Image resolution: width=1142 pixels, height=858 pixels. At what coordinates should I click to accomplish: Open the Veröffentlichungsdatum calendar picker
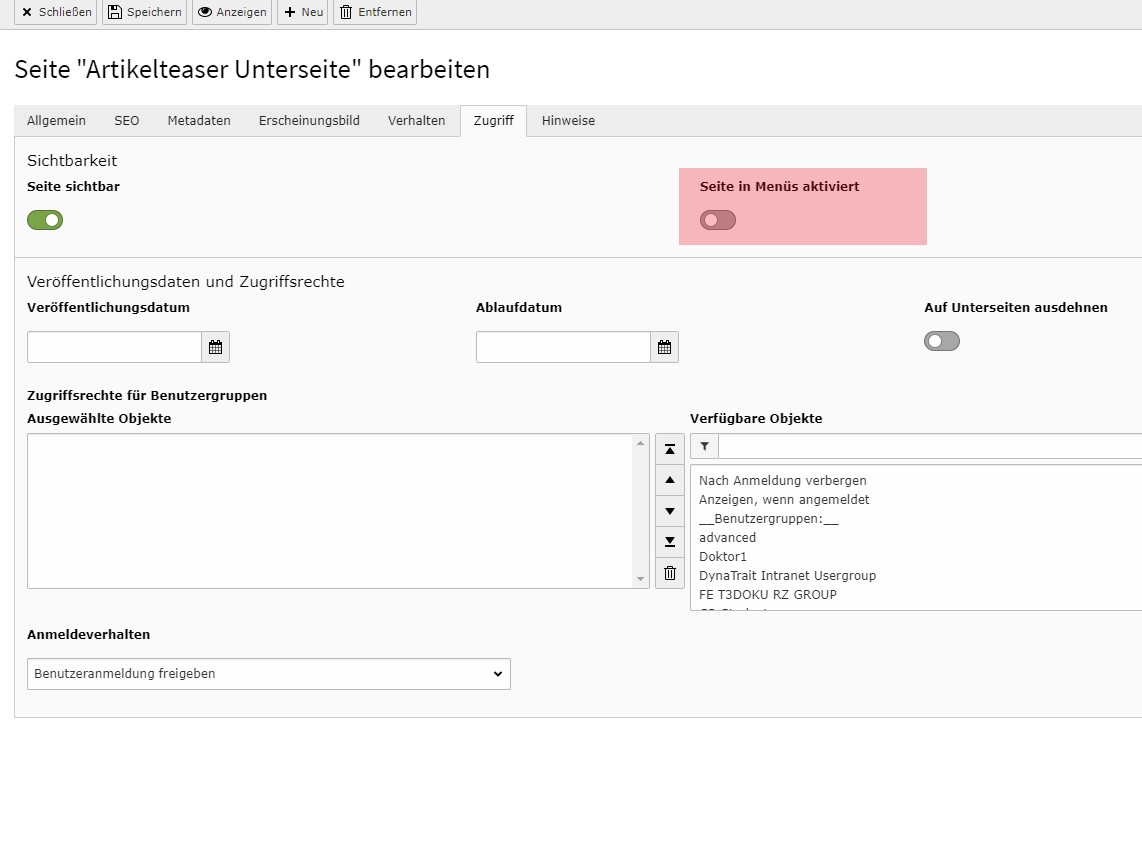[215, 348]
